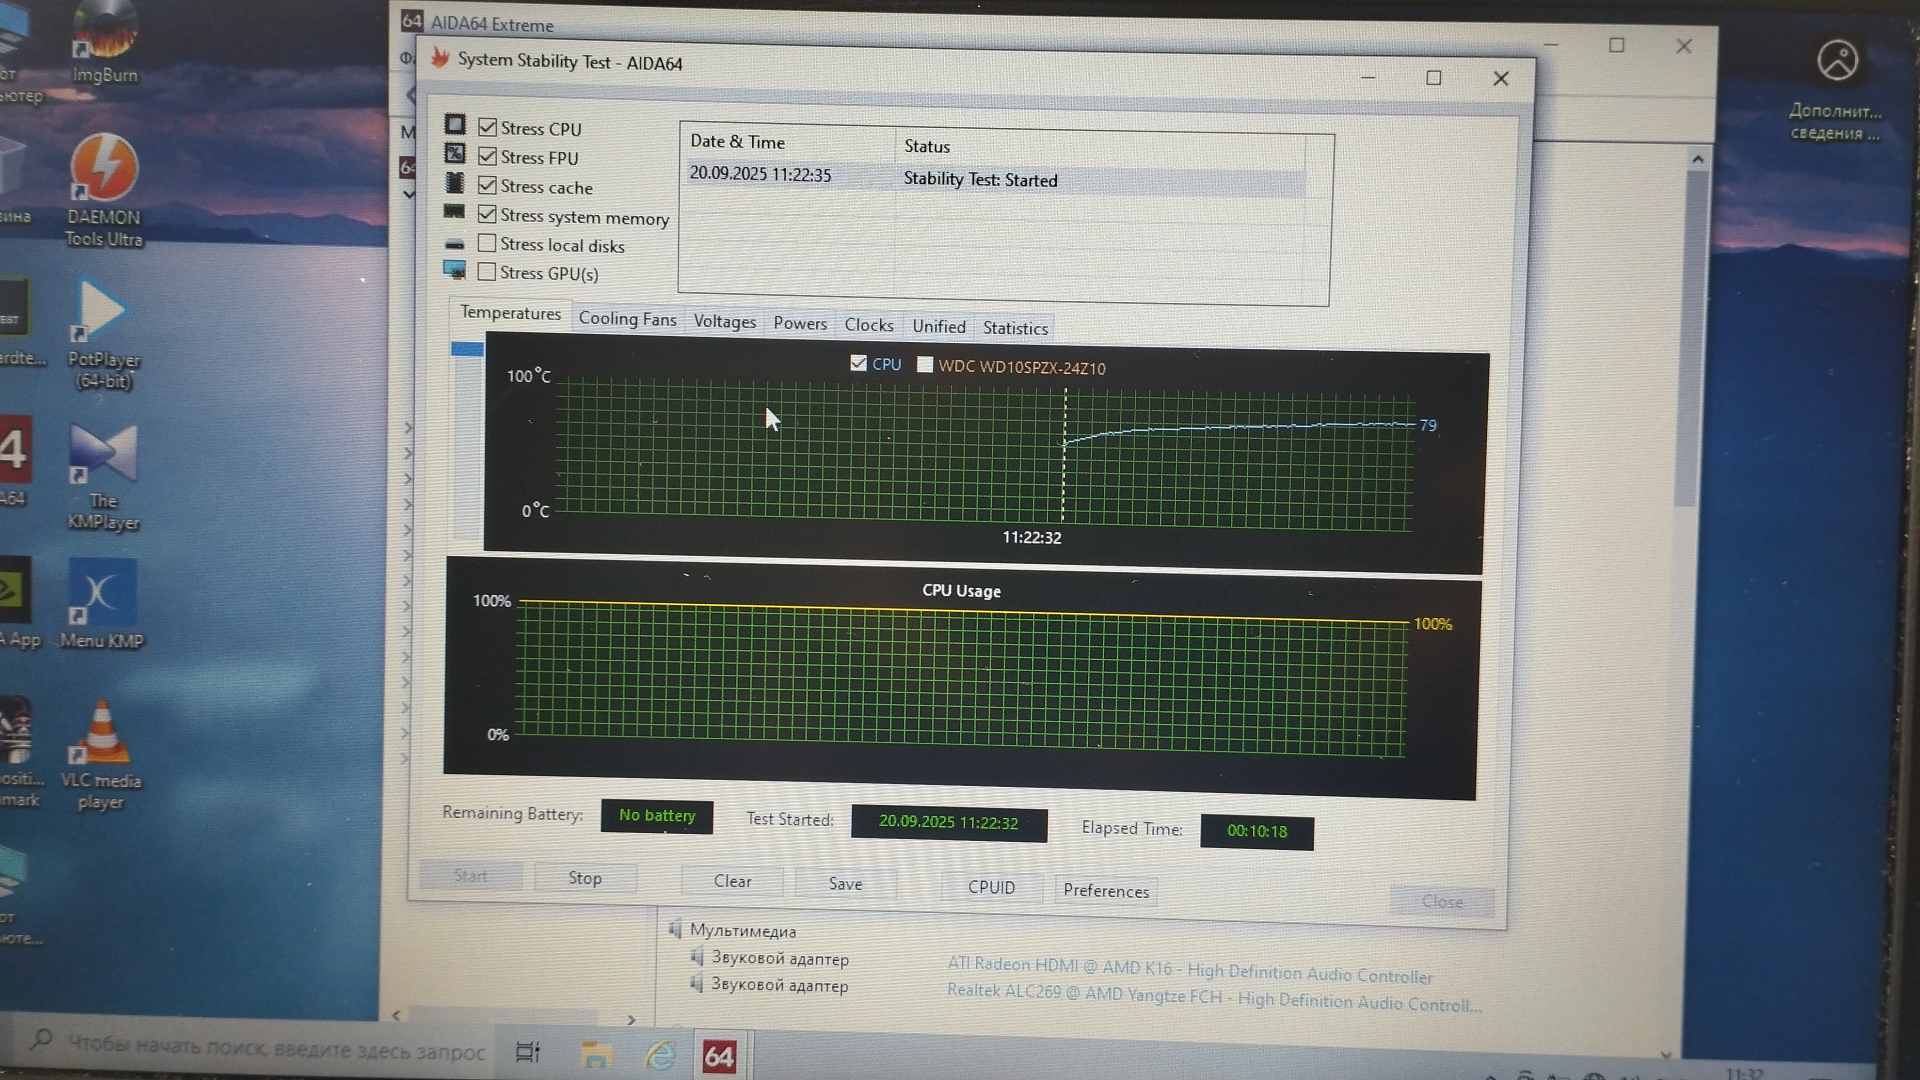The image size is (1920, 1080).
Task: Open the Statistics tab
Action: (x=1015, y=328)
